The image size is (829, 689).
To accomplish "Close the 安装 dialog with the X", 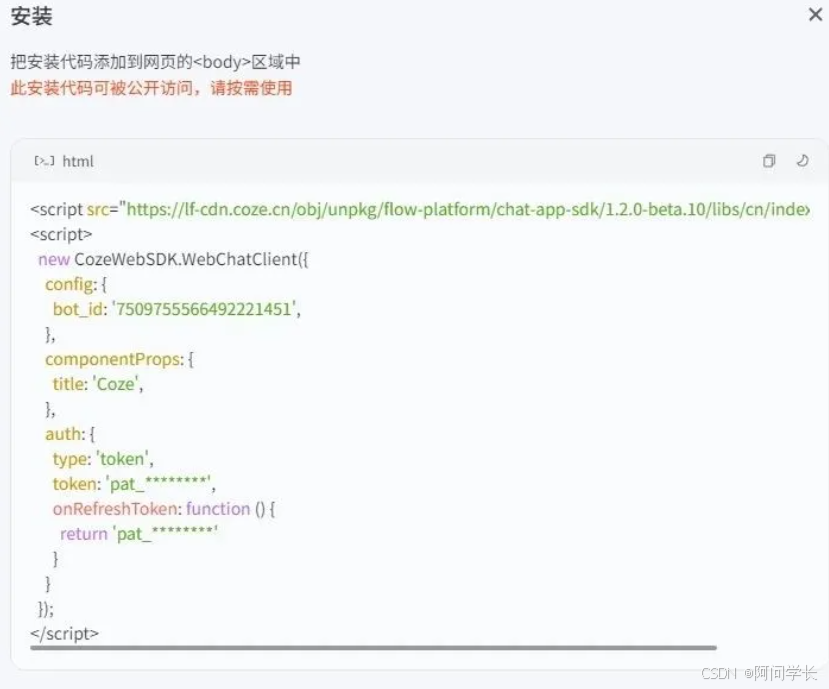I will [815, 15].
